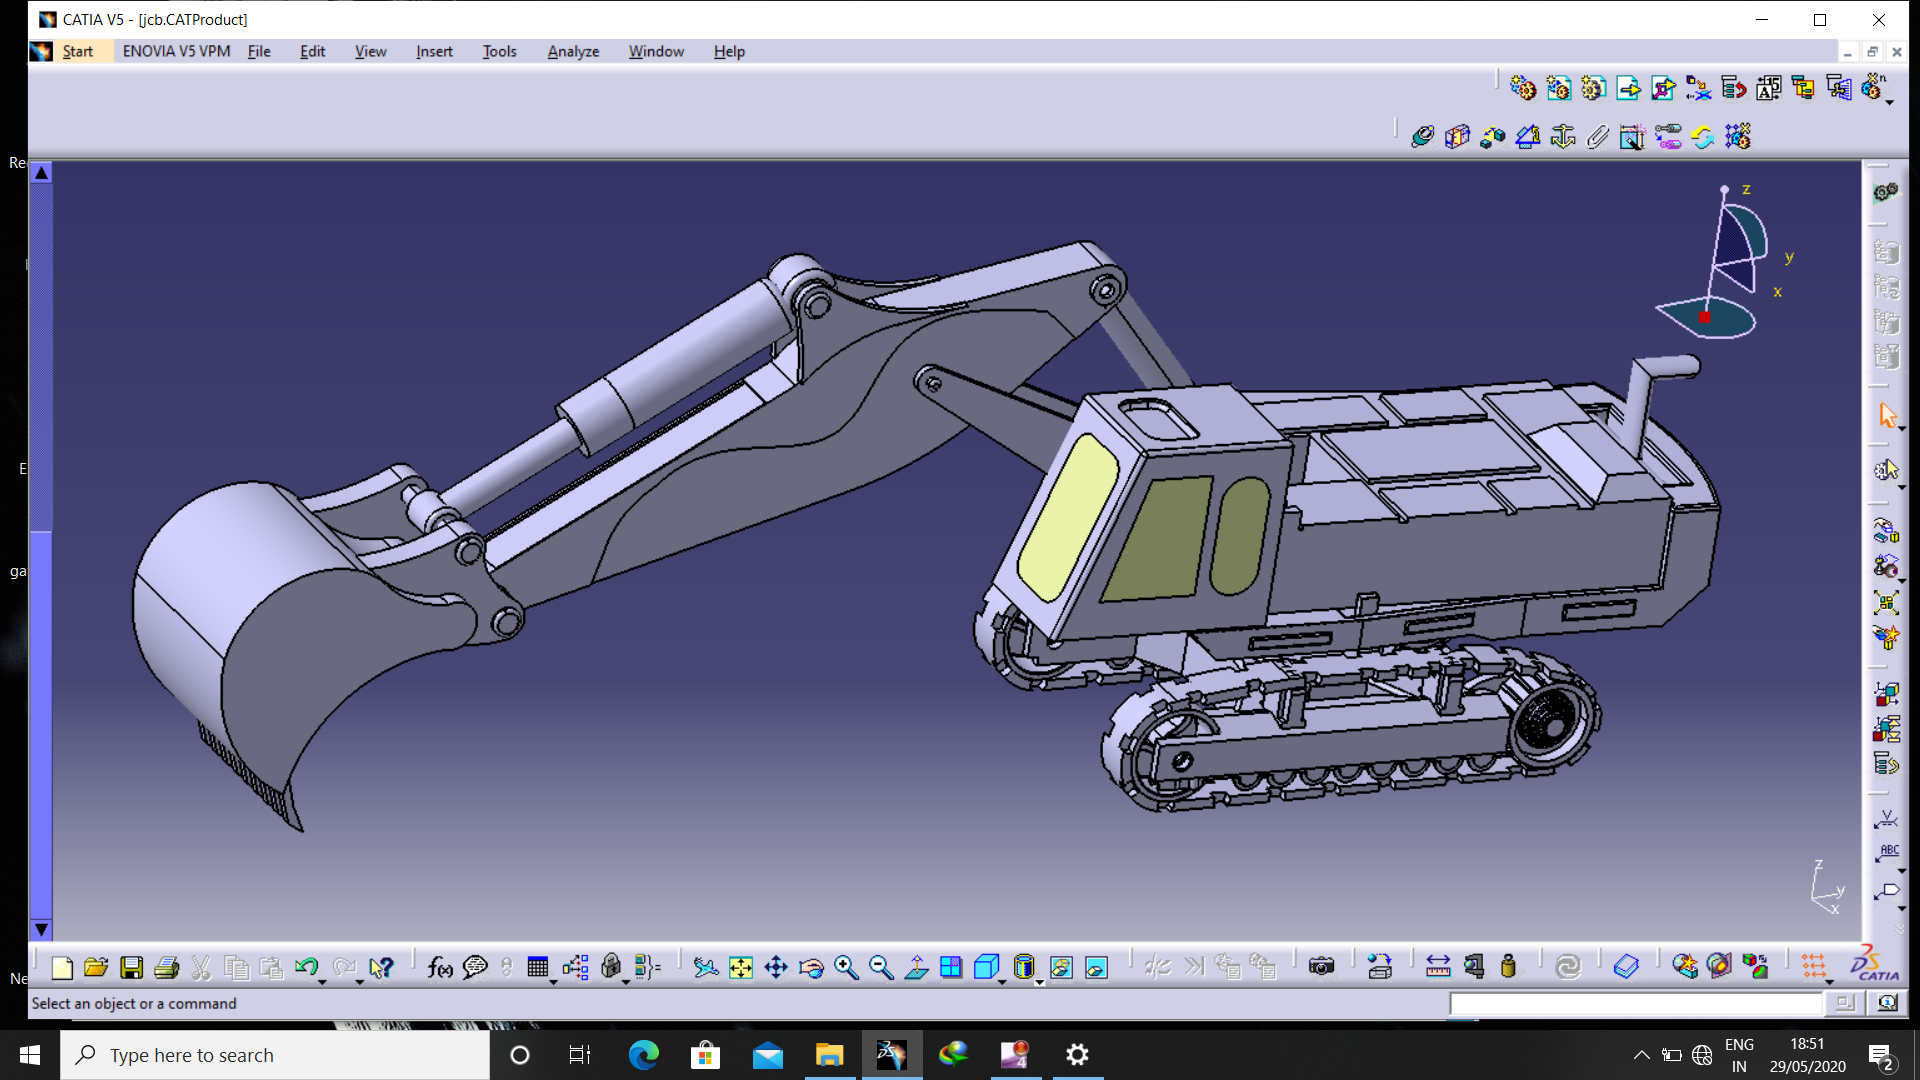Activate the Rotate view tool
The height and width of the screenshot is (1080, 1920).
(811, 967)
